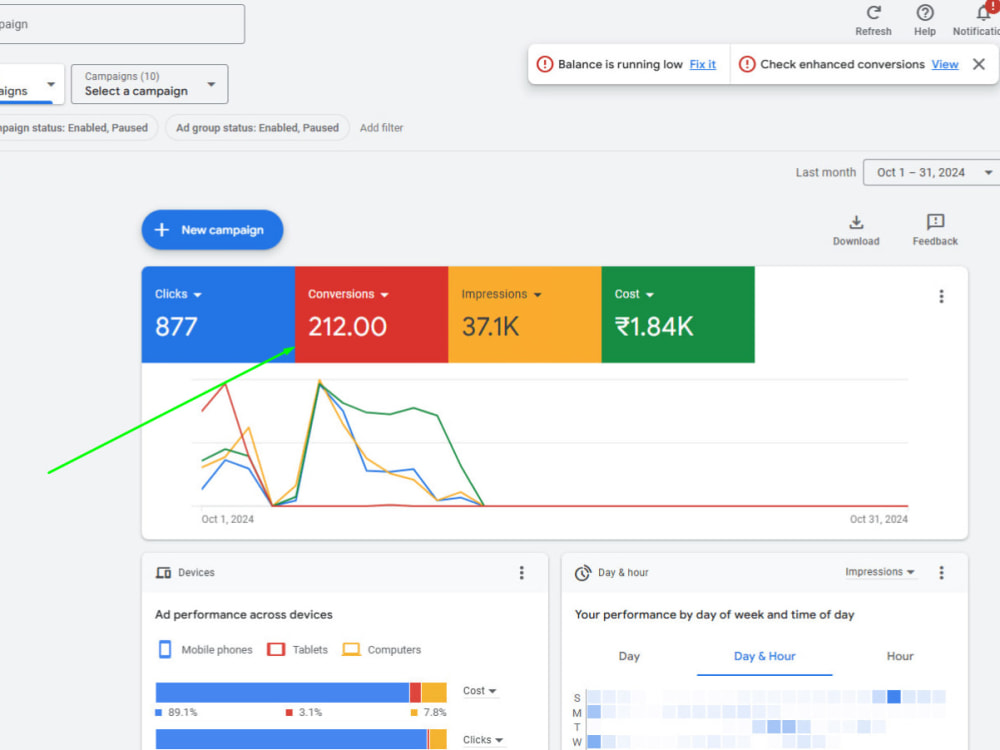Click the blue mobile segment of cost bar
The image size is (1000, 750).
[282, 693]
